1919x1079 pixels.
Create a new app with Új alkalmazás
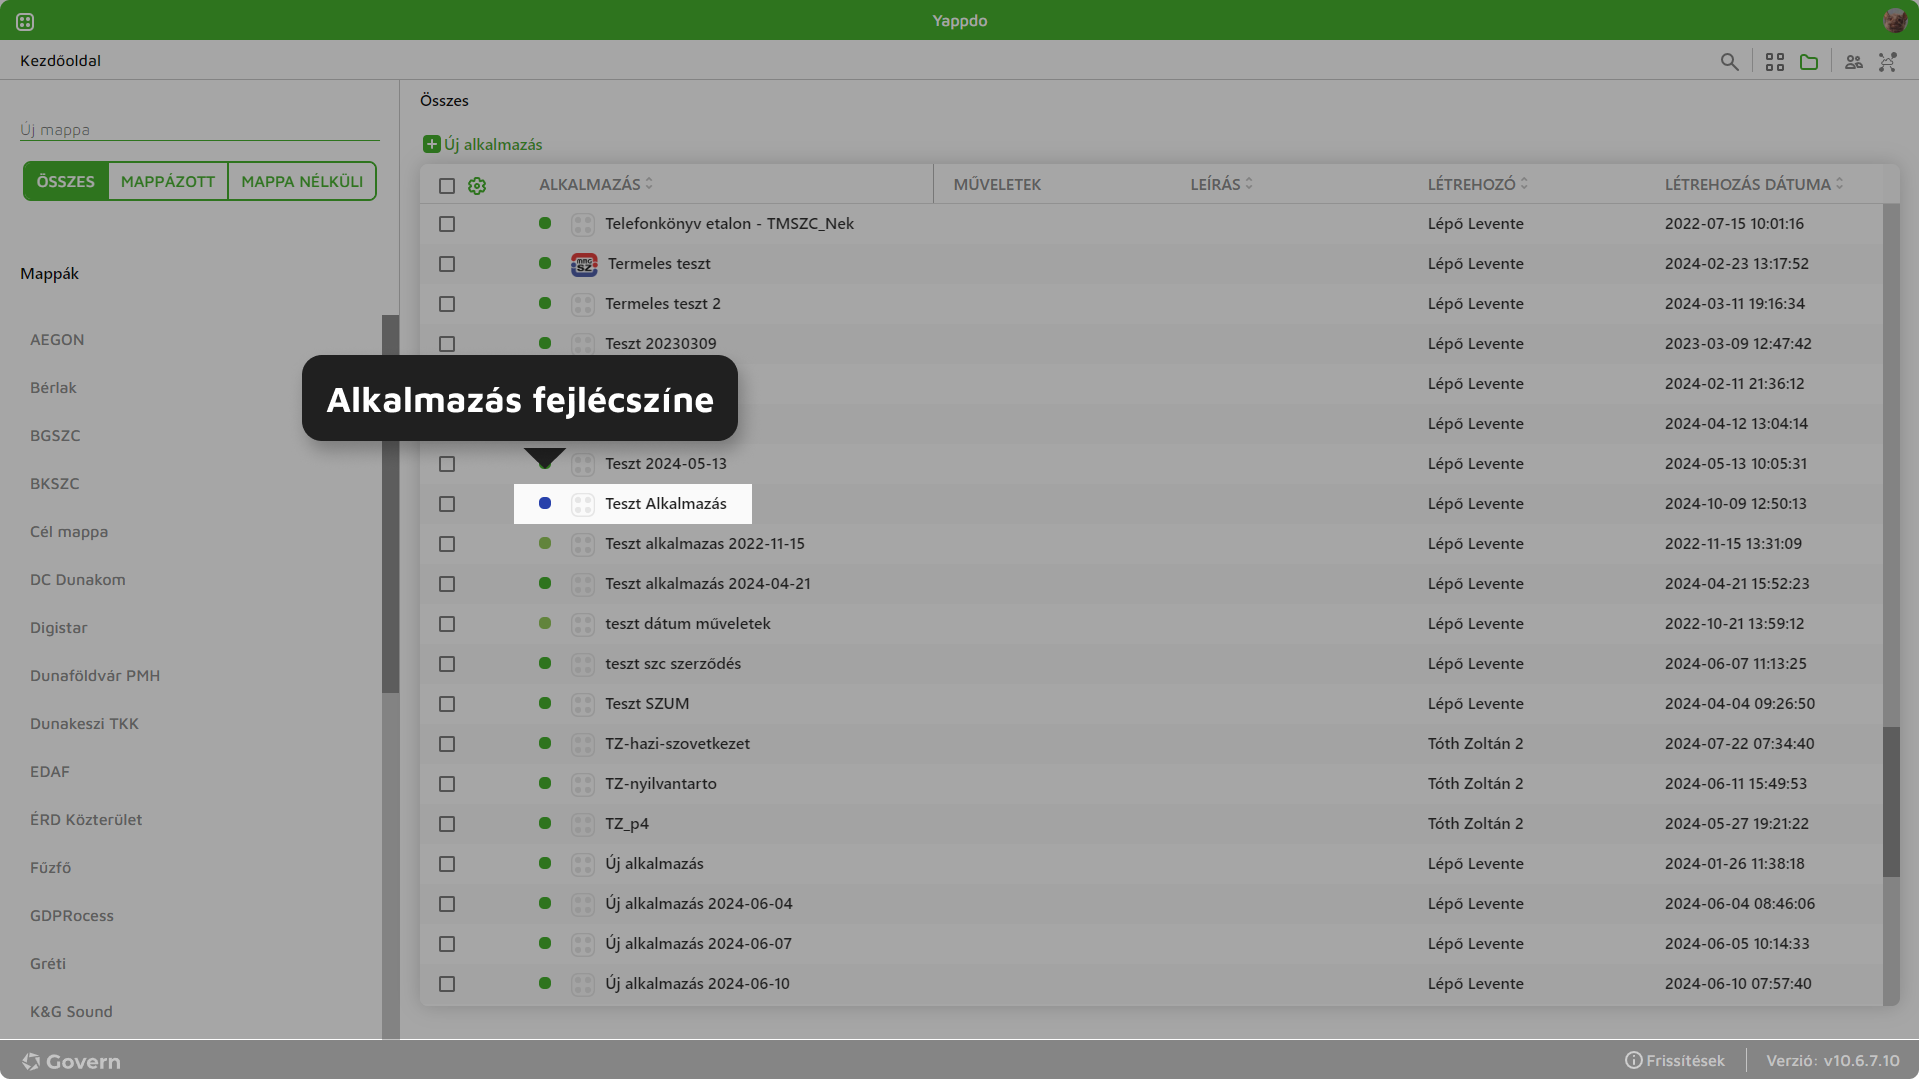click(483, 144)
